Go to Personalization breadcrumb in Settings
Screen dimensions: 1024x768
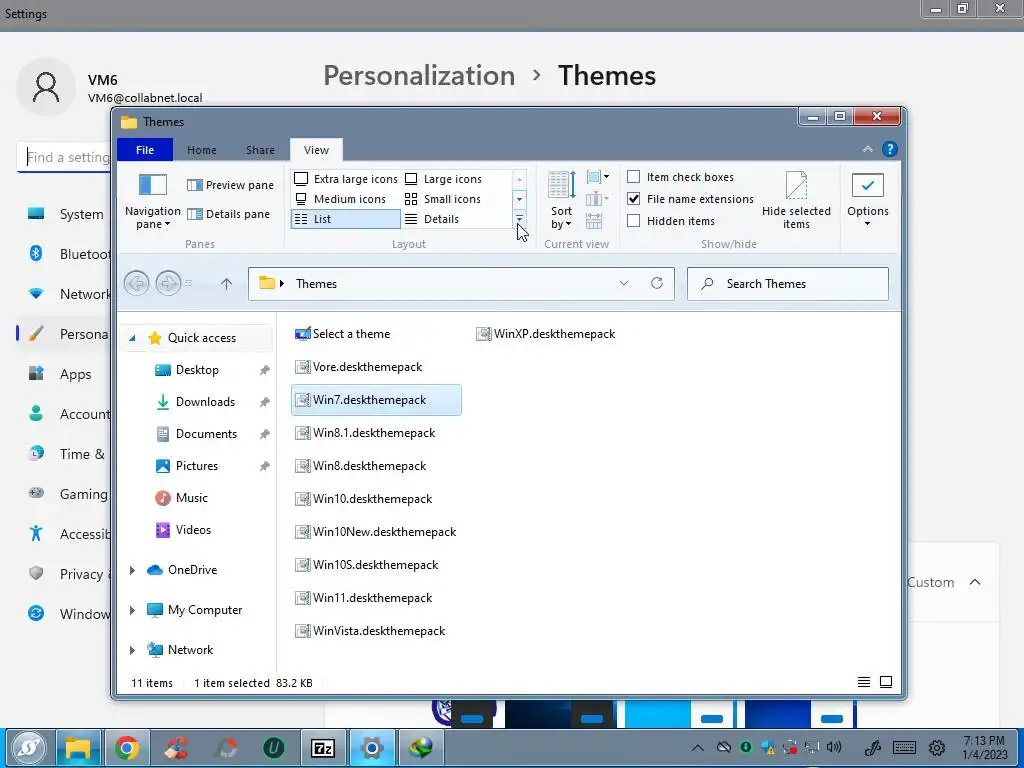click(419, 75)
